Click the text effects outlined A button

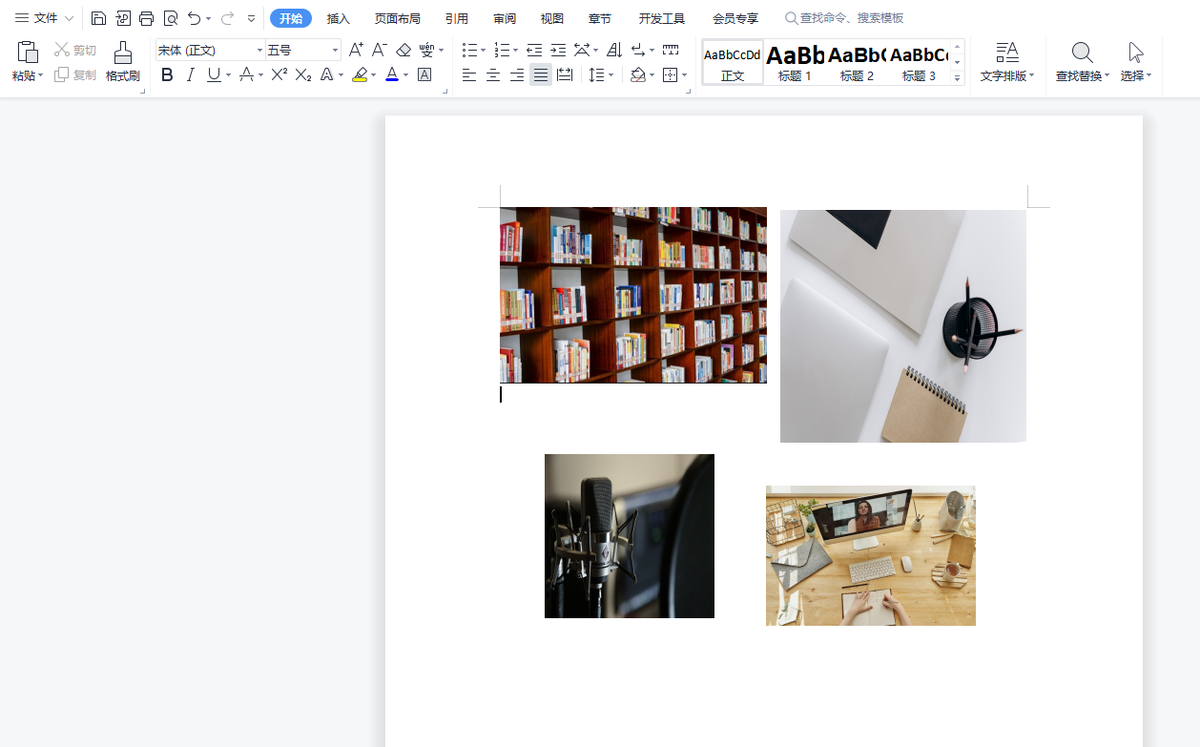[326, 75]
